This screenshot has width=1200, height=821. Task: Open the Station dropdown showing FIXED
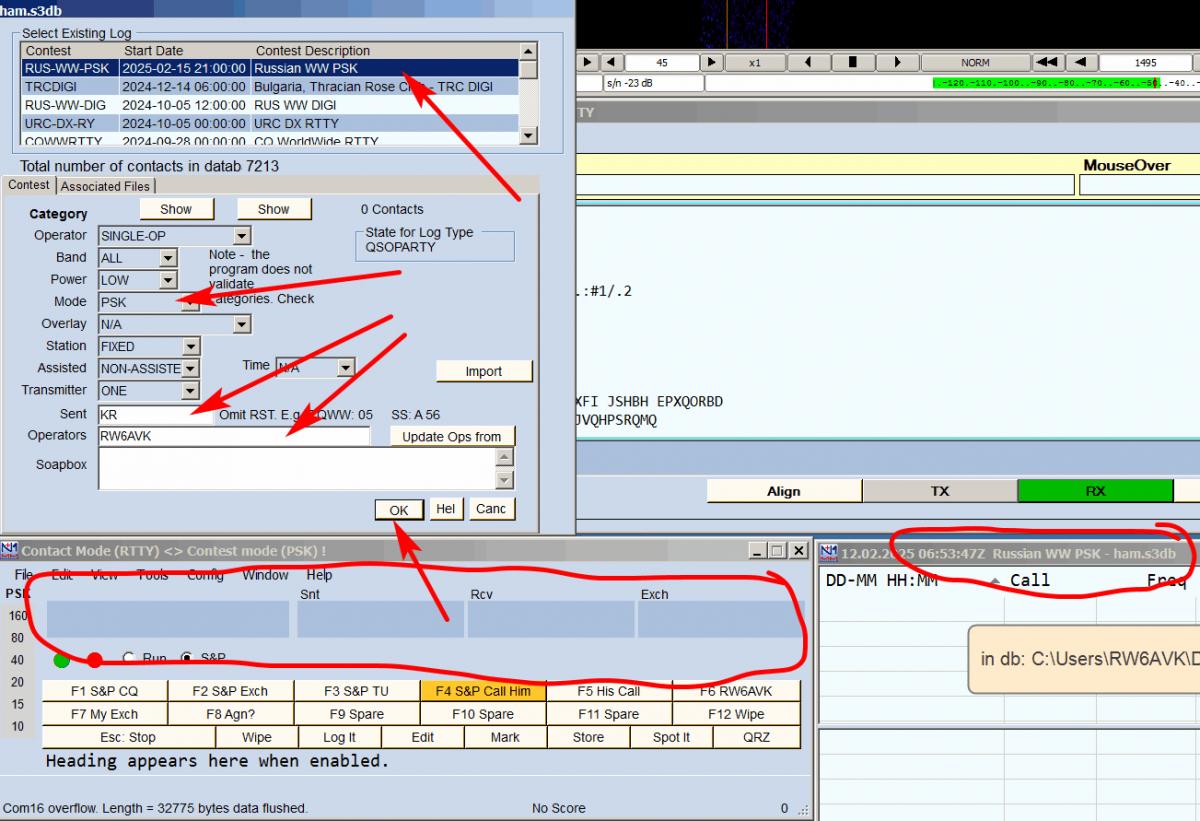[190, 346]
